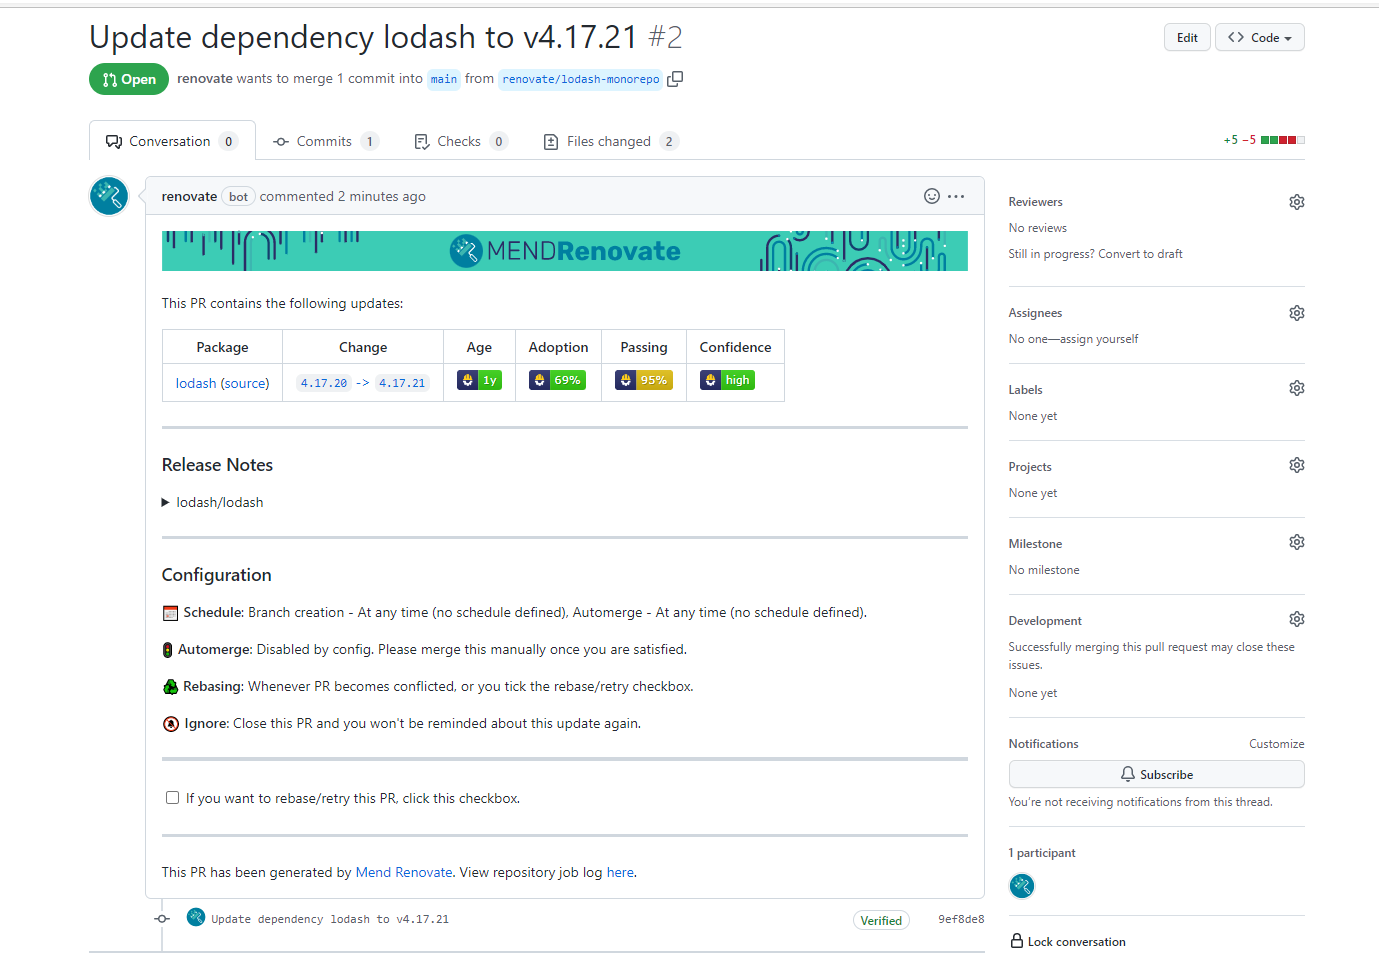
Task: Copy the renovate/lodash-monorepo branch name
Action: (x=675, y=78)
